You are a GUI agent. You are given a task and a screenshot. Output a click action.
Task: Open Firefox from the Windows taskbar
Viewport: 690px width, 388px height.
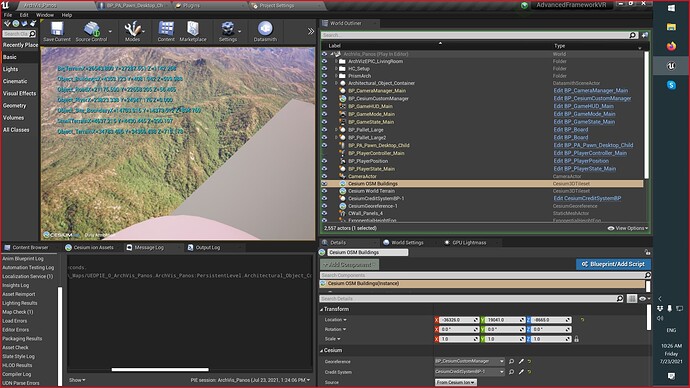pyautogui.click(x=671, y=46)
